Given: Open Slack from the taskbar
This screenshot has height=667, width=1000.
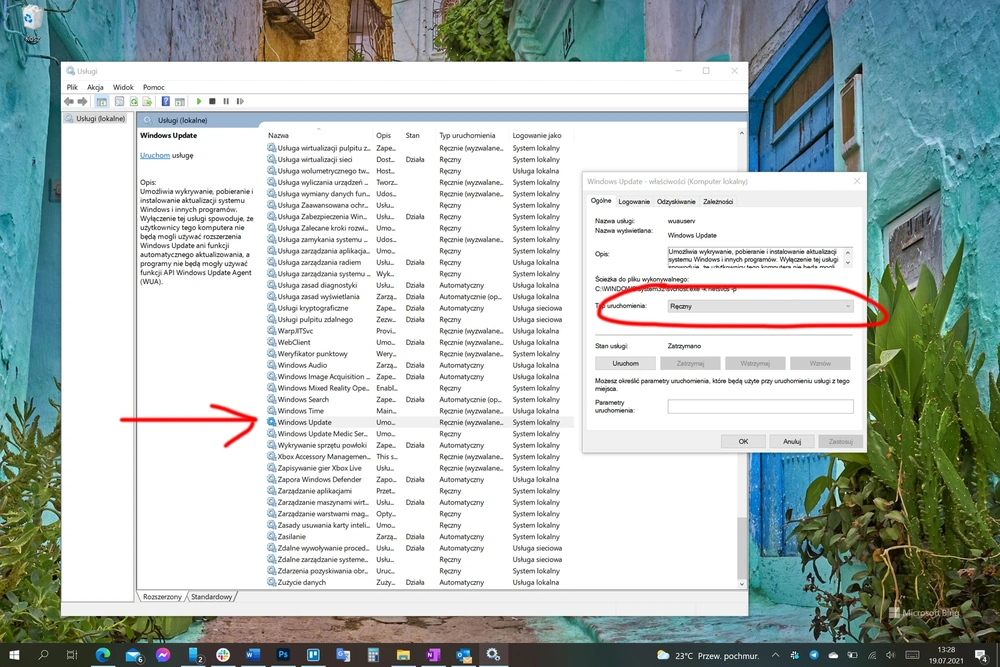Looking at the screenshot, I should 223,655.
